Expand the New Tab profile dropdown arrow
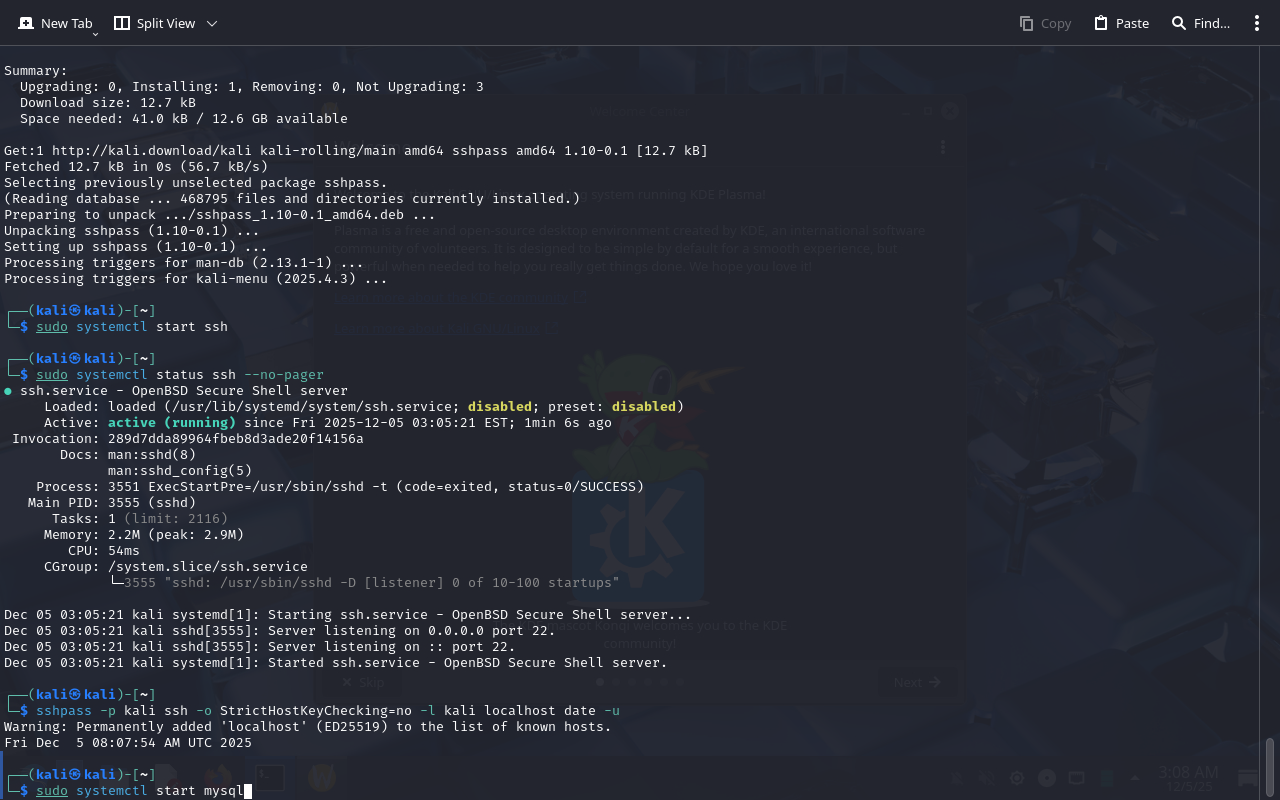Screen dimensions: 1280x800 pos(95,34)
